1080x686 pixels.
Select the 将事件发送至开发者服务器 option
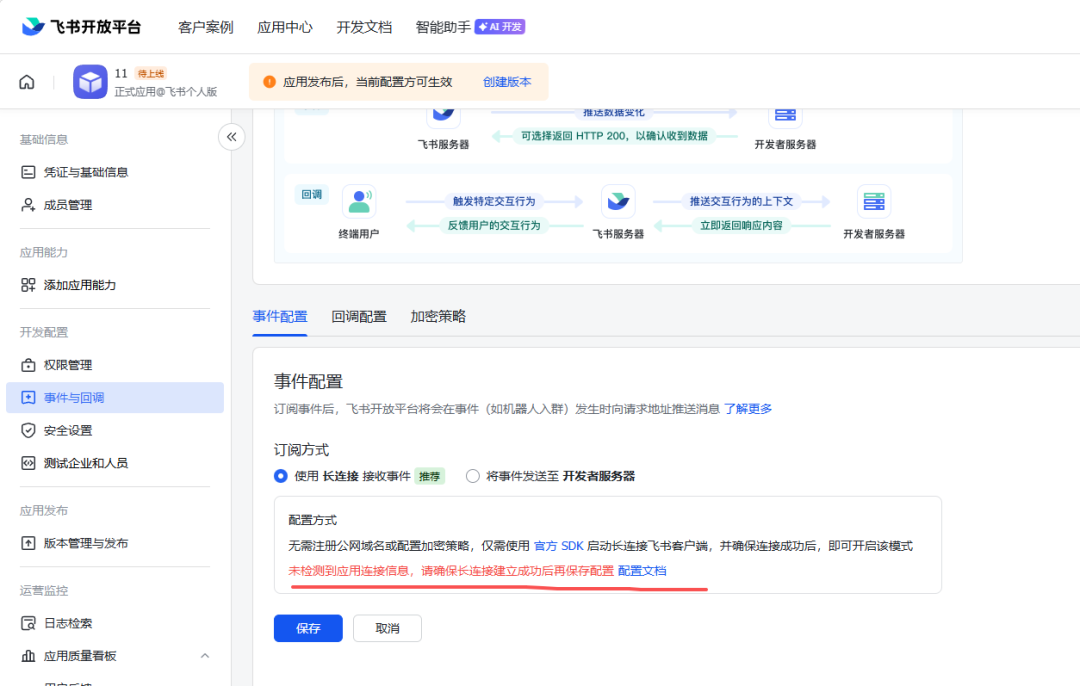tap(472, 476)
